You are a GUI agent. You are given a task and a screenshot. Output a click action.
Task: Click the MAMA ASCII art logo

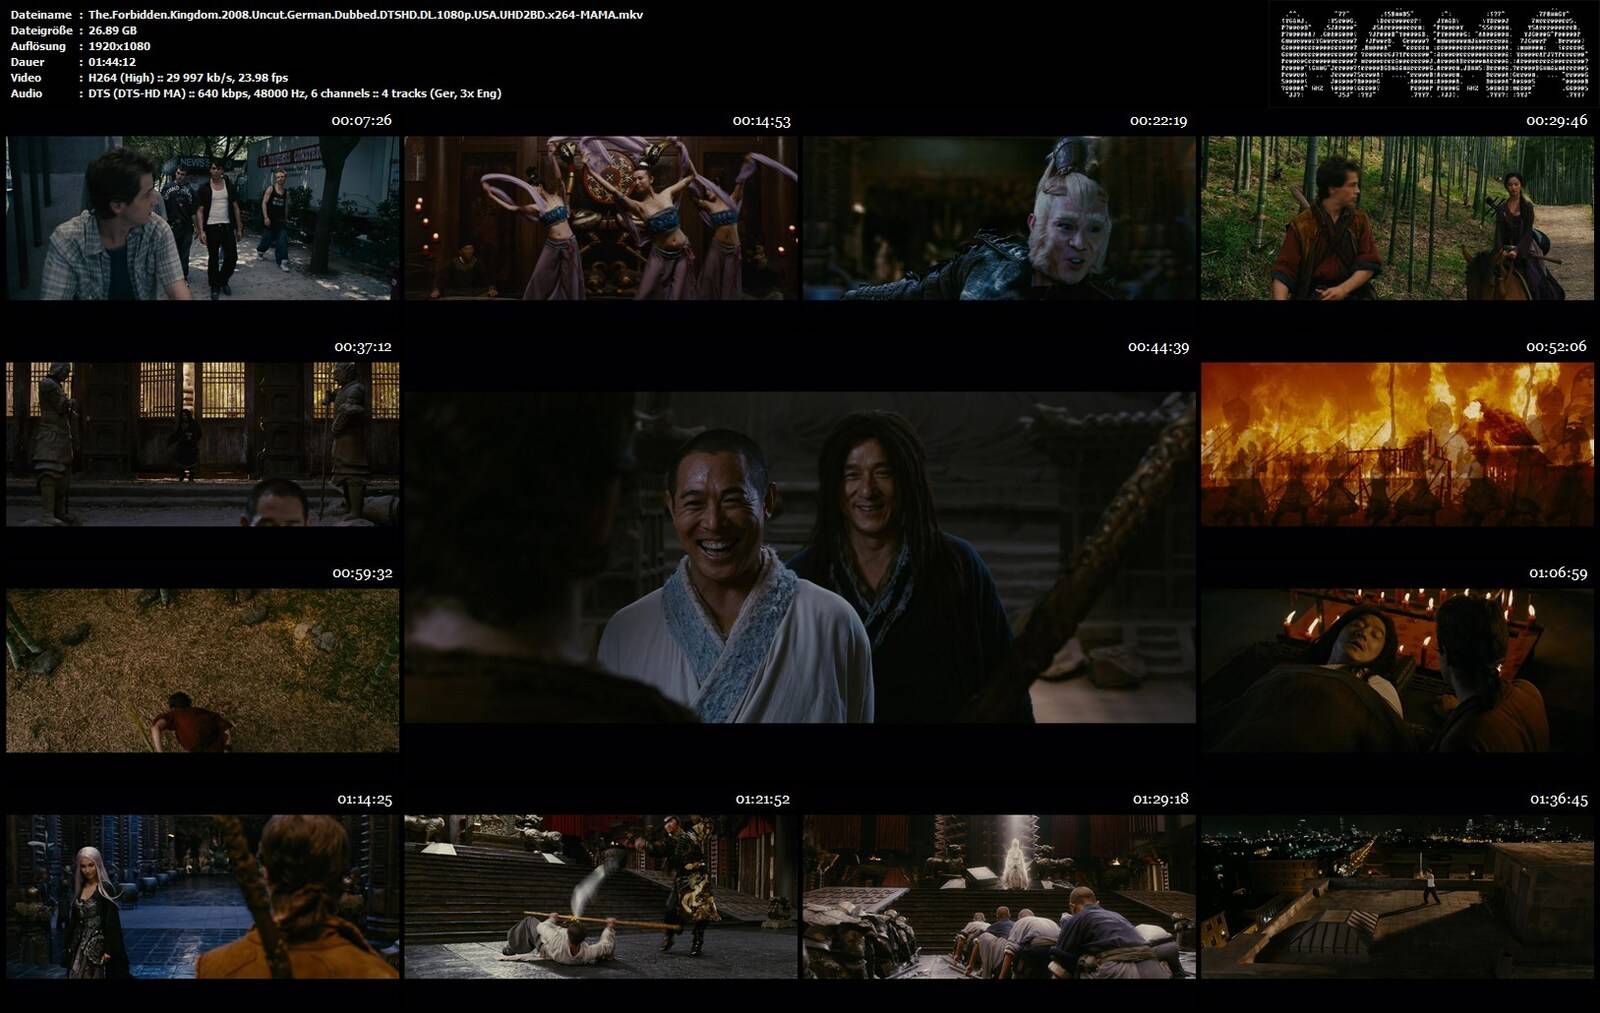click(1433, 53)
